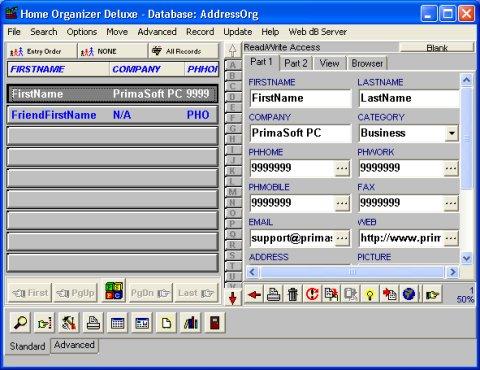480x370 pixels.
Task: Click the red down arrow under alphabet index
Action: (233, 298)
